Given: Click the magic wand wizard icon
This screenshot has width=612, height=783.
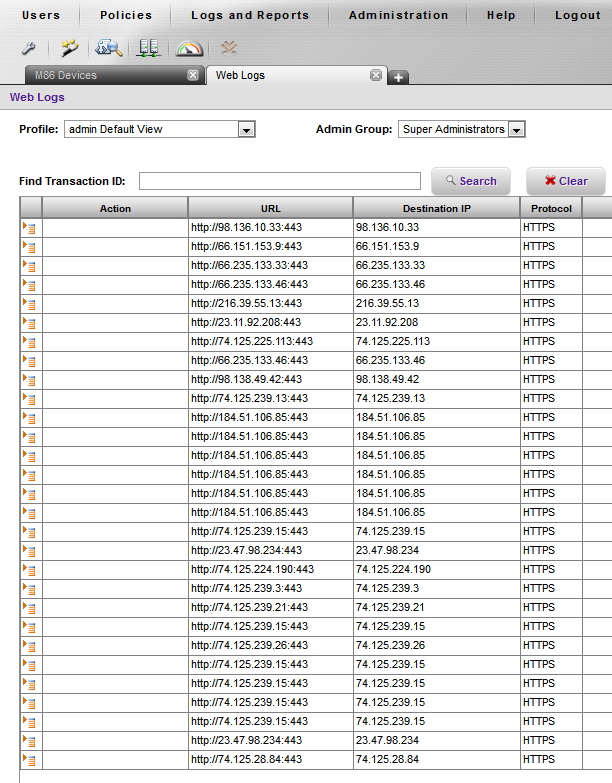Looking at the screenshot, I should (69, 48).
